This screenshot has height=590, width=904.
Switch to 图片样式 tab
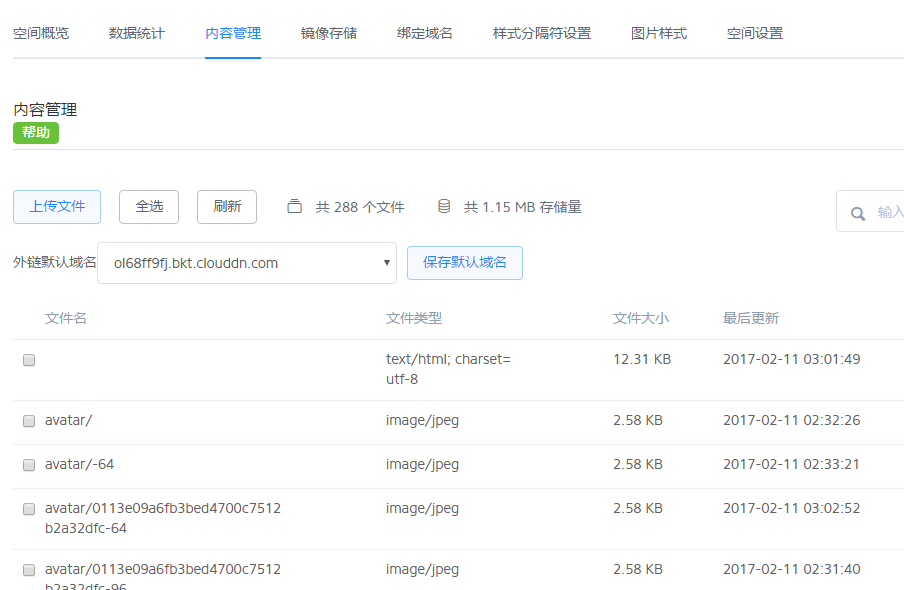[x=659, y=33]
